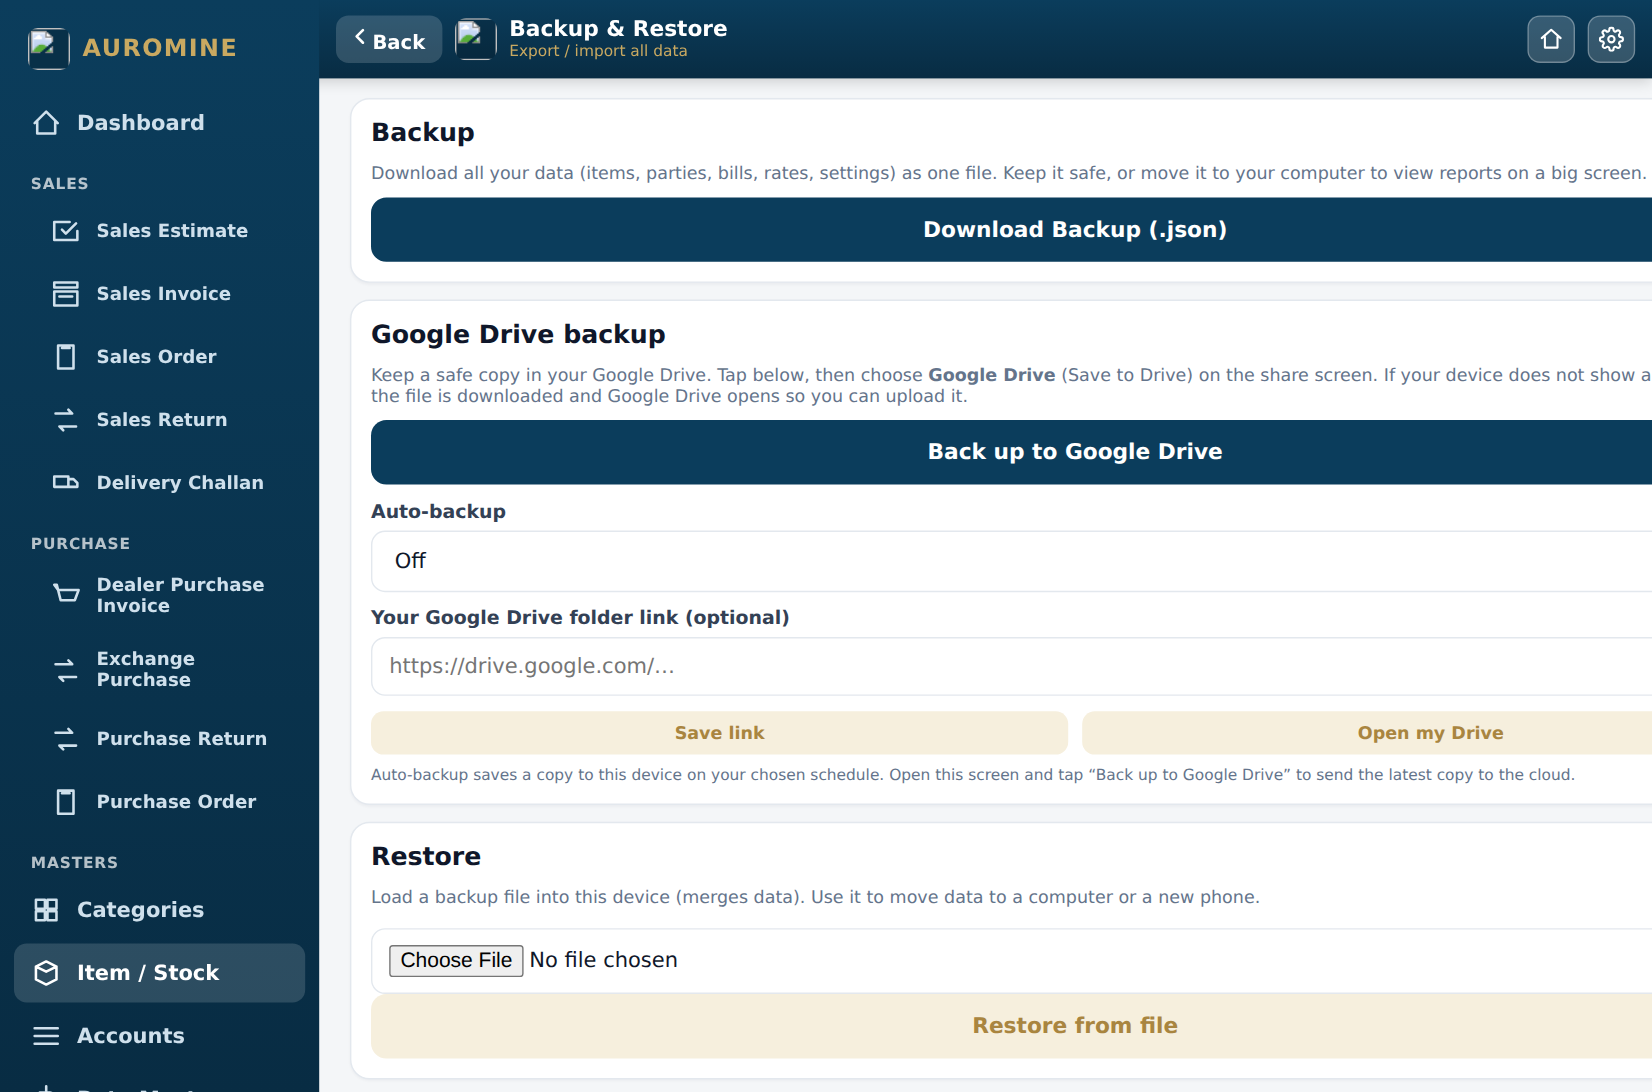Viewport: 1652px width, 1092px height.
Task: Click Open my Drive button
Action: pyautogui.click(x=1367, y=733)
